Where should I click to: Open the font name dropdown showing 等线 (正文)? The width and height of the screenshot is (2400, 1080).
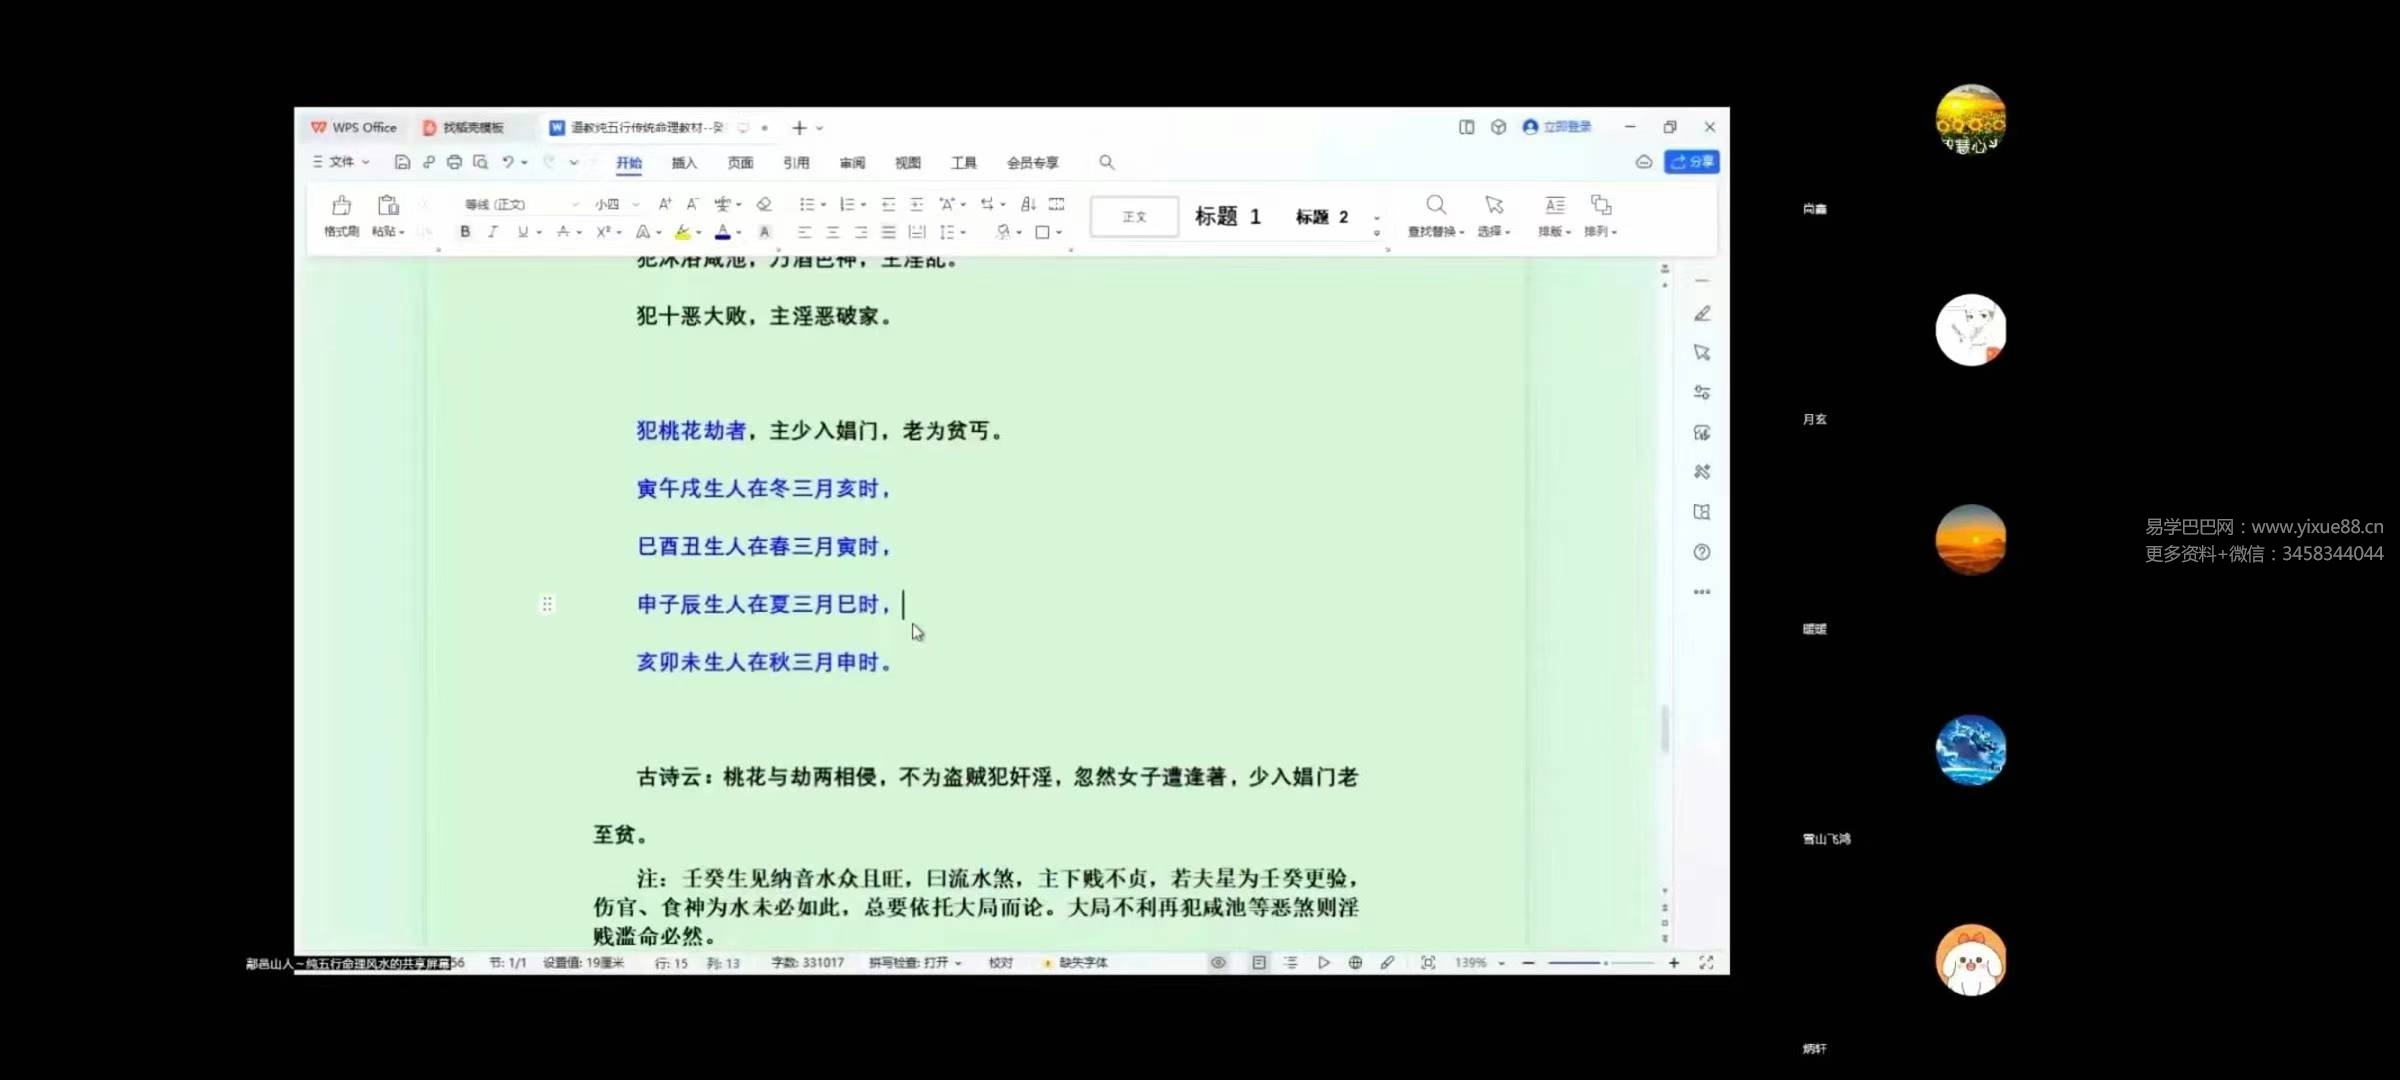point(520,204)
